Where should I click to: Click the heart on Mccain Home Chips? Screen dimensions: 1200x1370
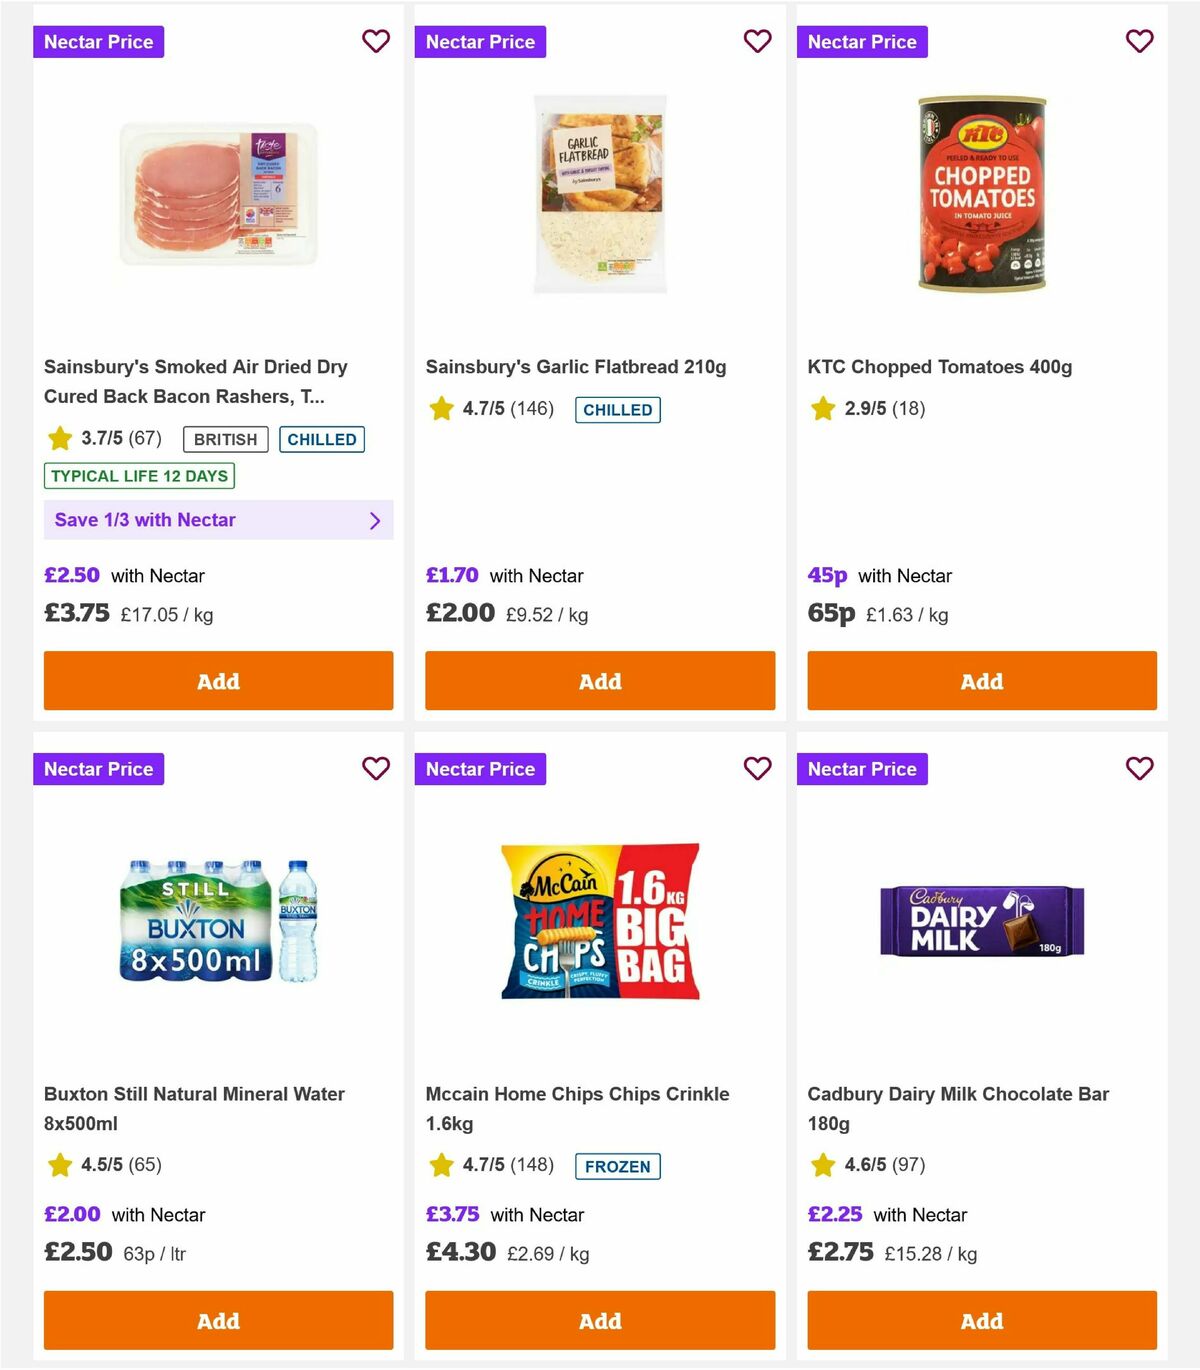pos(758,769)
